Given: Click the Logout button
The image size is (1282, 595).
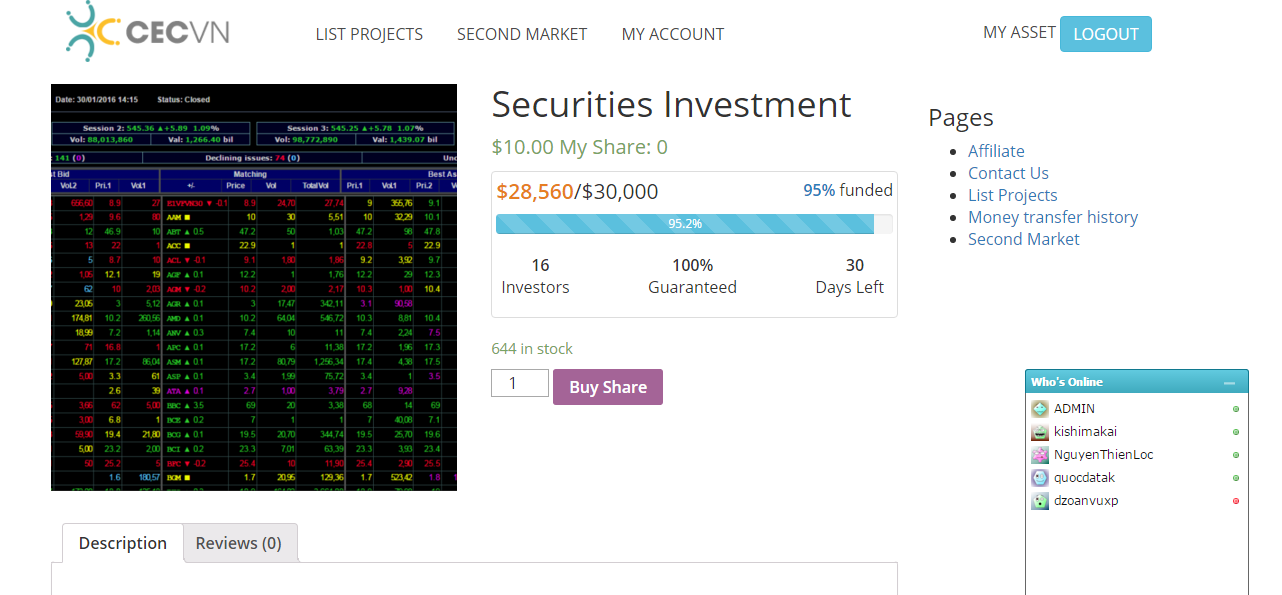Looking at the screenshot, I should tap(1105, 34).
